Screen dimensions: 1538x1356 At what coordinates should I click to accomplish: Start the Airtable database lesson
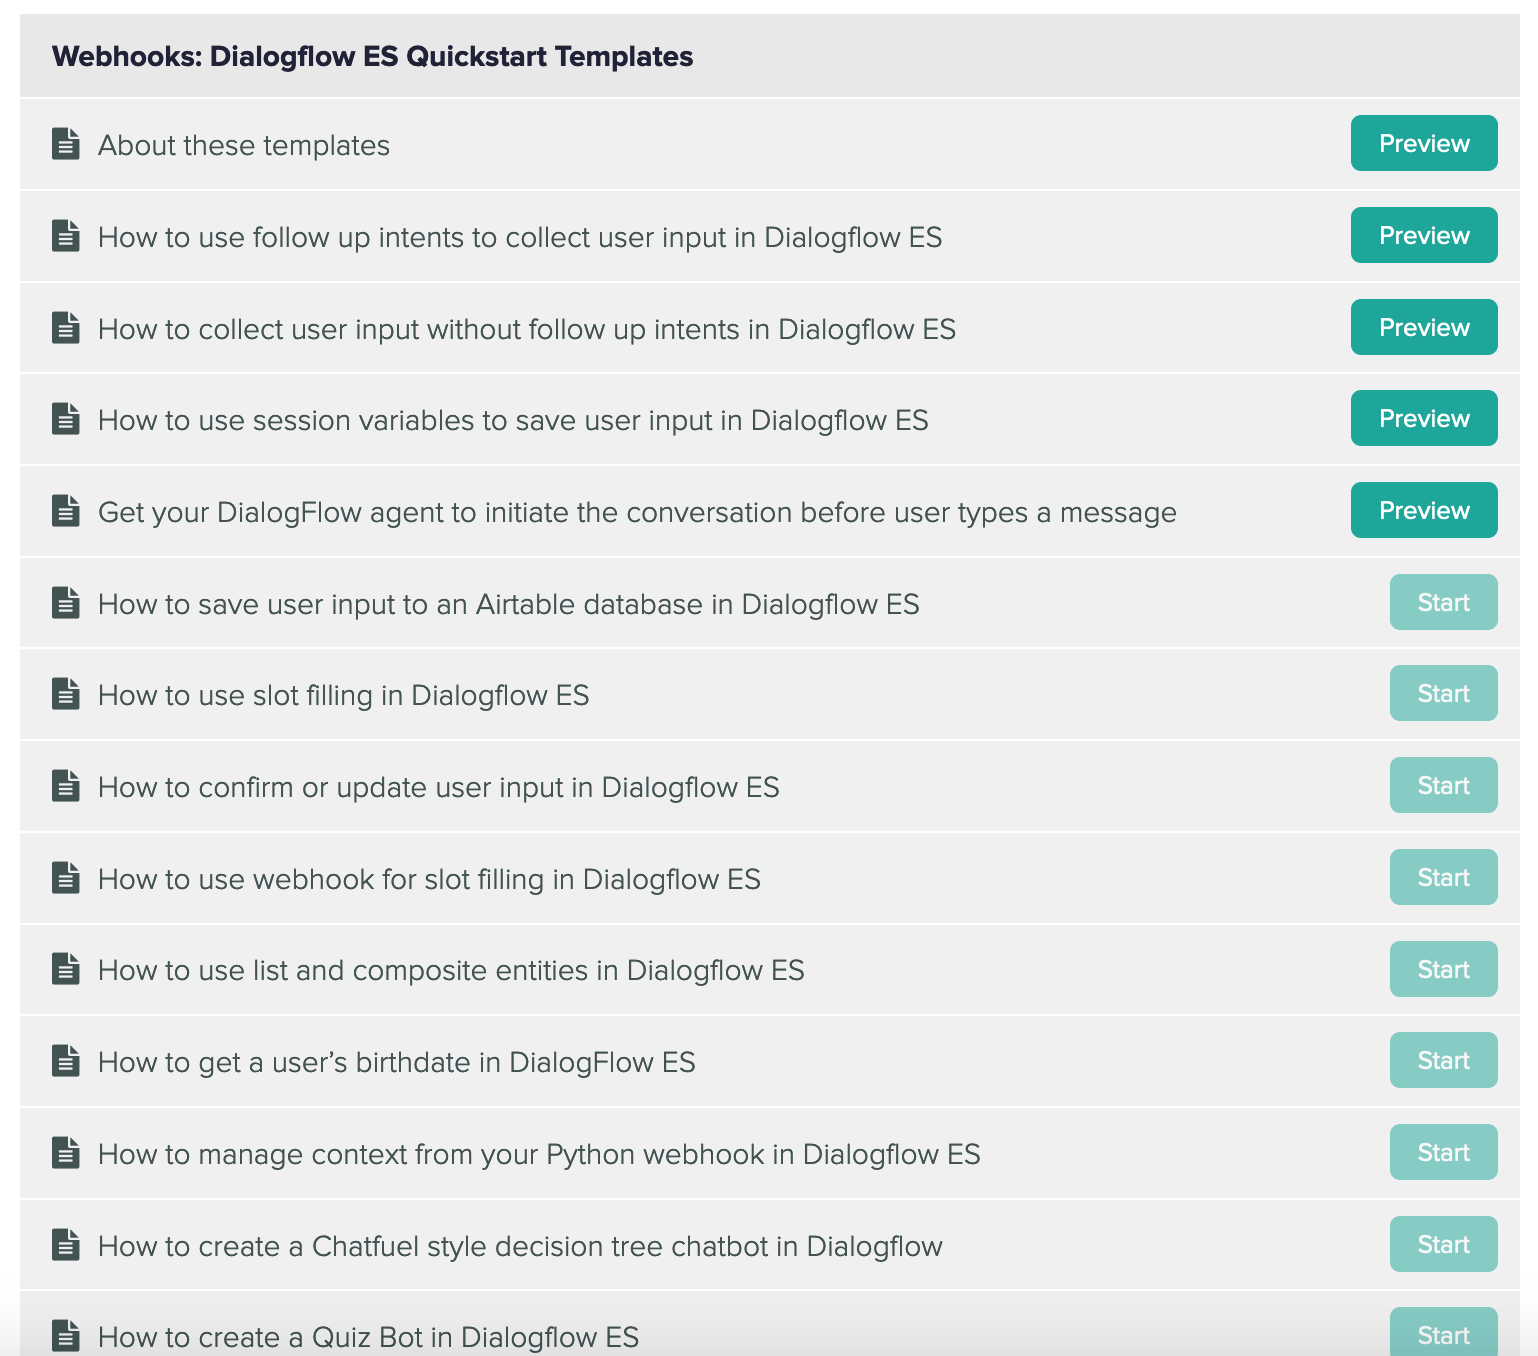pos(1443,602)
